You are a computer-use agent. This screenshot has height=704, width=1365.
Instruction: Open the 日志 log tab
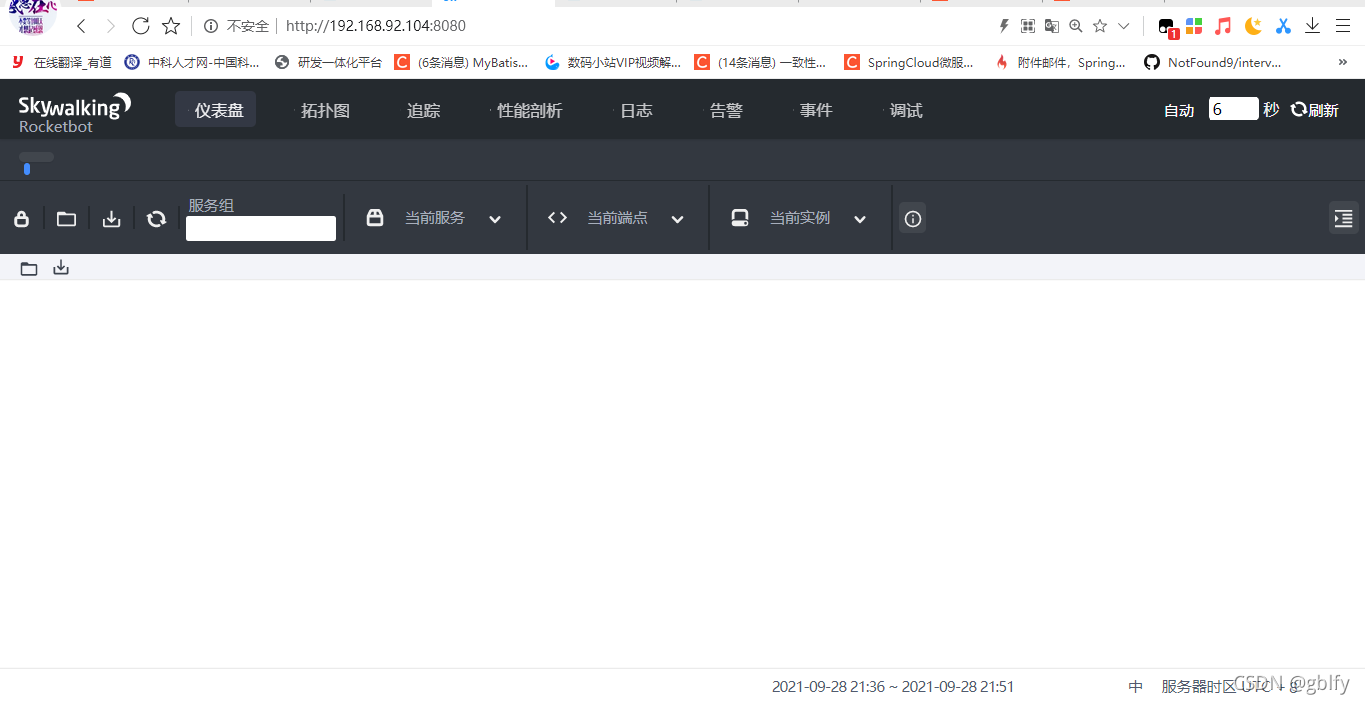coord(636,110)
